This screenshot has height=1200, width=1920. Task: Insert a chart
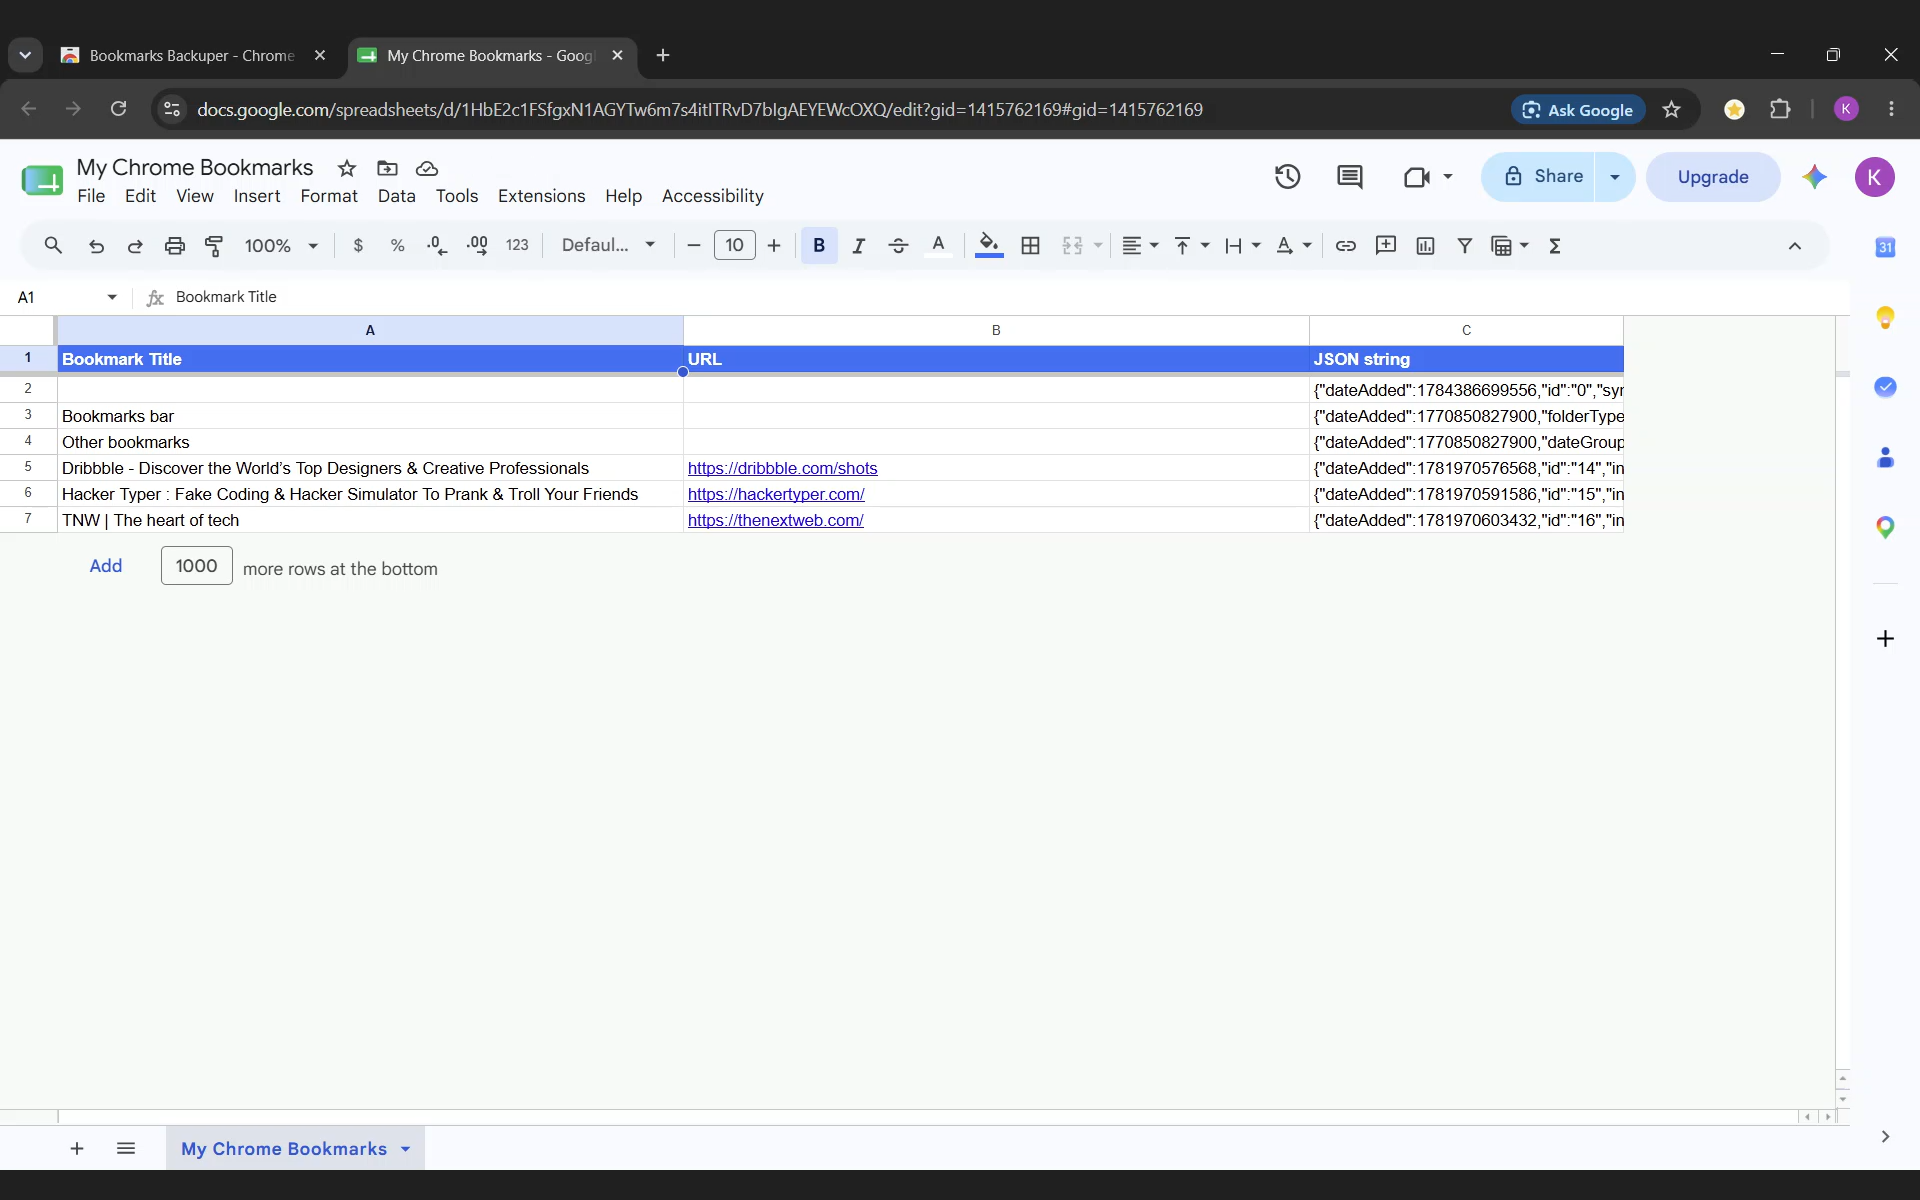[1425, 245]
